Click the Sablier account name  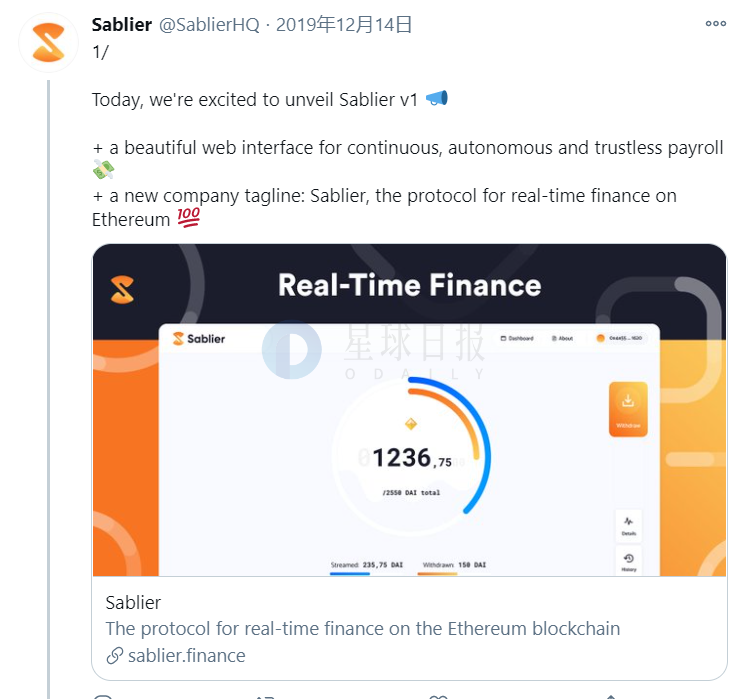(122, 24)
